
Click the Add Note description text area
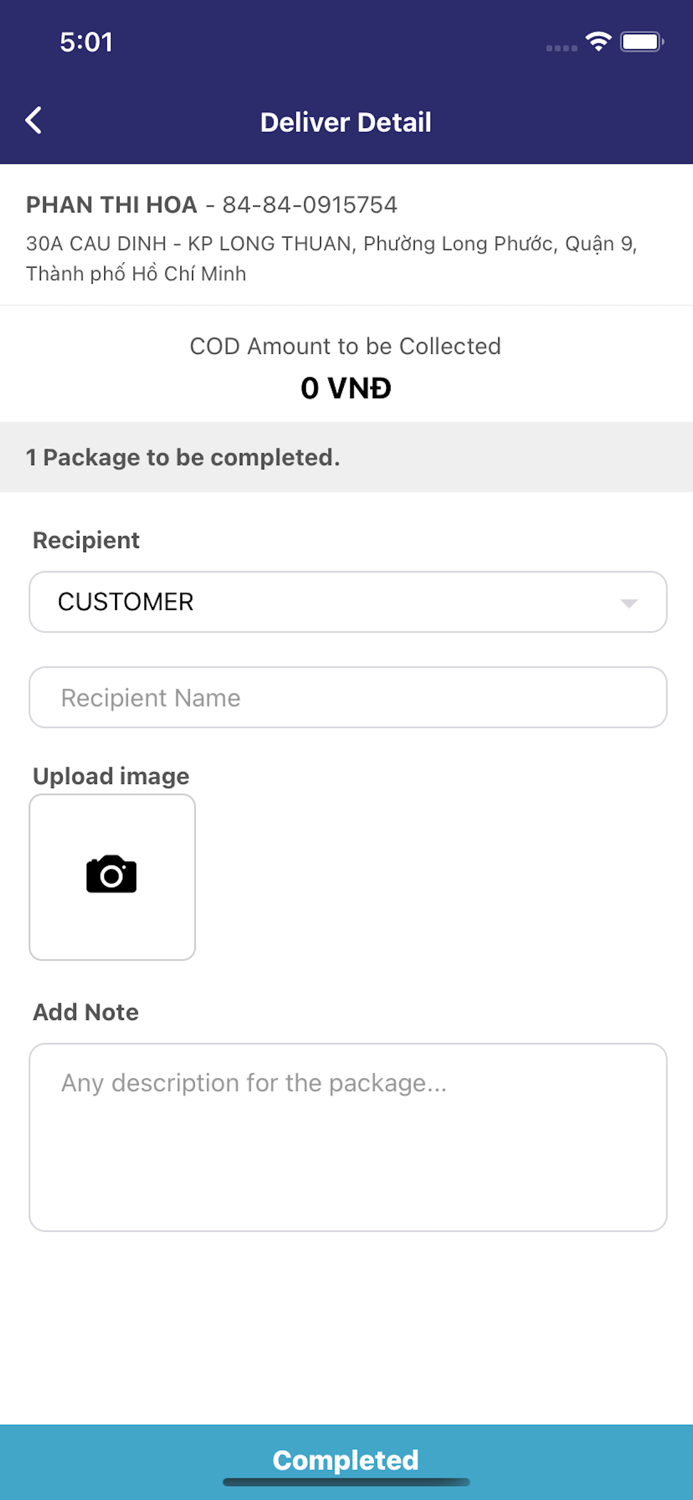click(347, 1137)
